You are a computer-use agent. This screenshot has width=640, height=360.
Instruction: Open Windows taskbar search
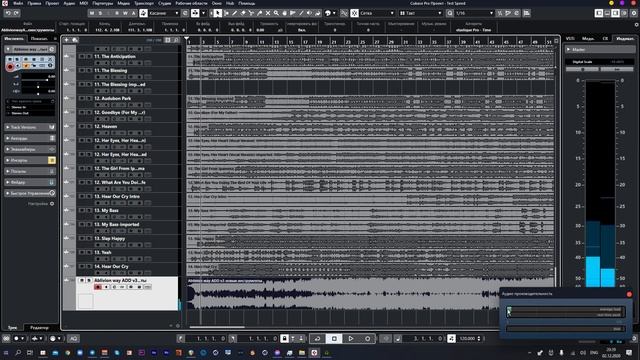18,352
